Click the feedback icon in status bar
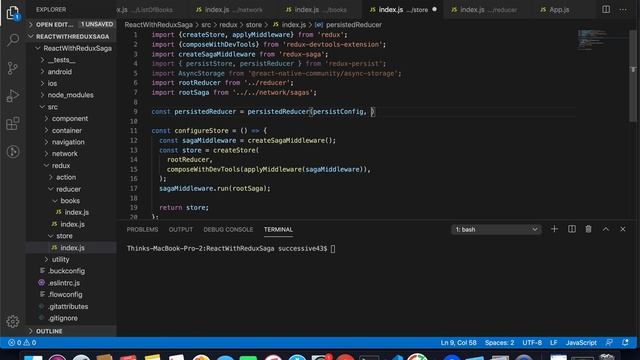This screenshot has height=360, width=640. pyautogui.click(x=609, y=343)
